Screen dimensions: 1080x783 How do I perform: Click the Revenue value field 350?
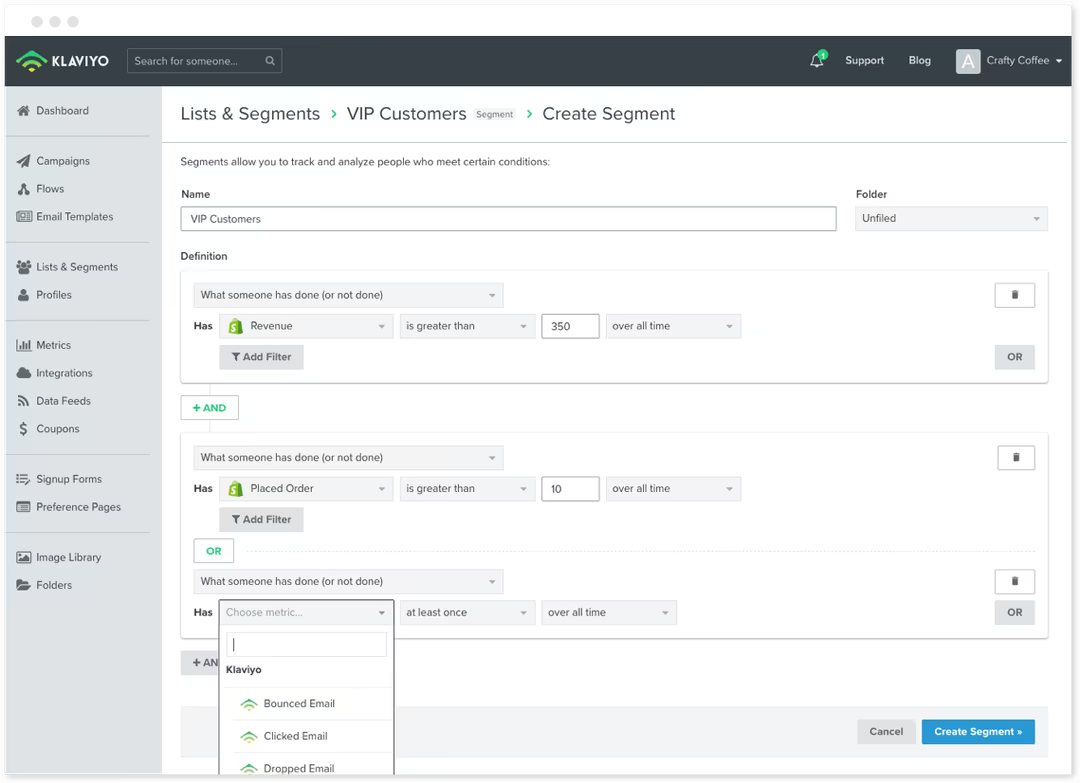coord(570,326)
